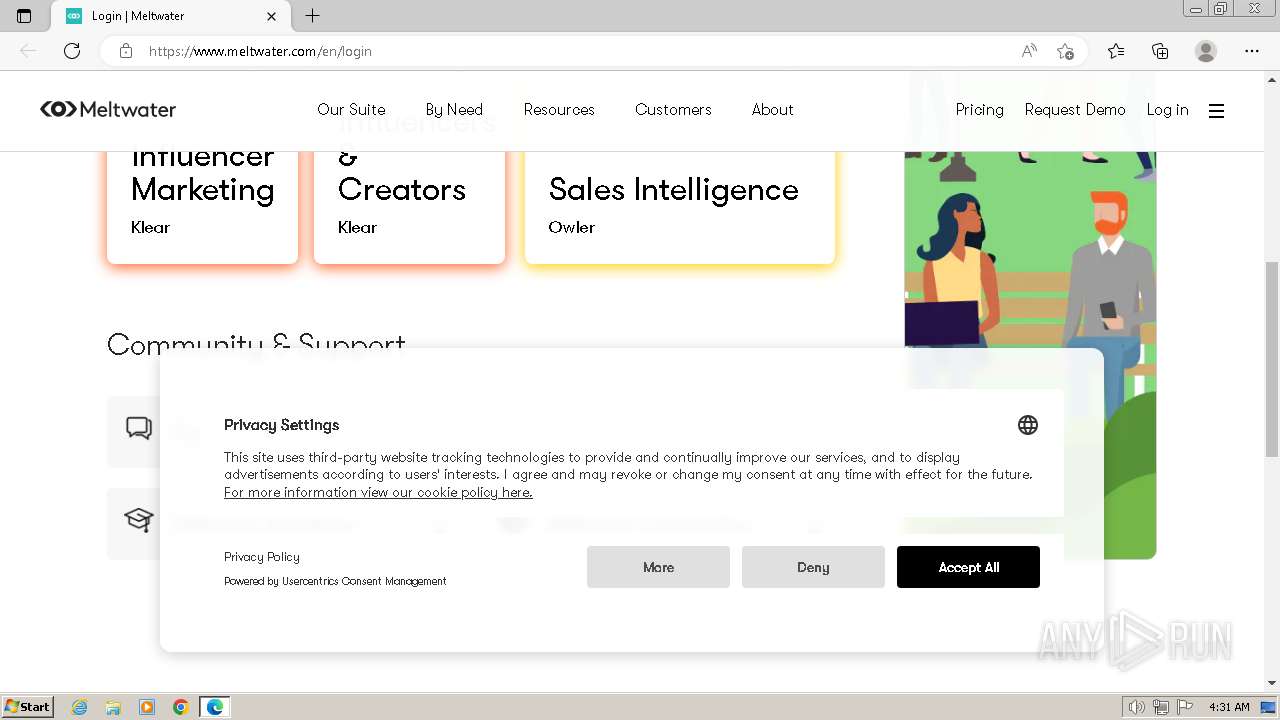1280x720 pixels.
Task: Open the hamburger menu icon
Action: point(1216,110)
